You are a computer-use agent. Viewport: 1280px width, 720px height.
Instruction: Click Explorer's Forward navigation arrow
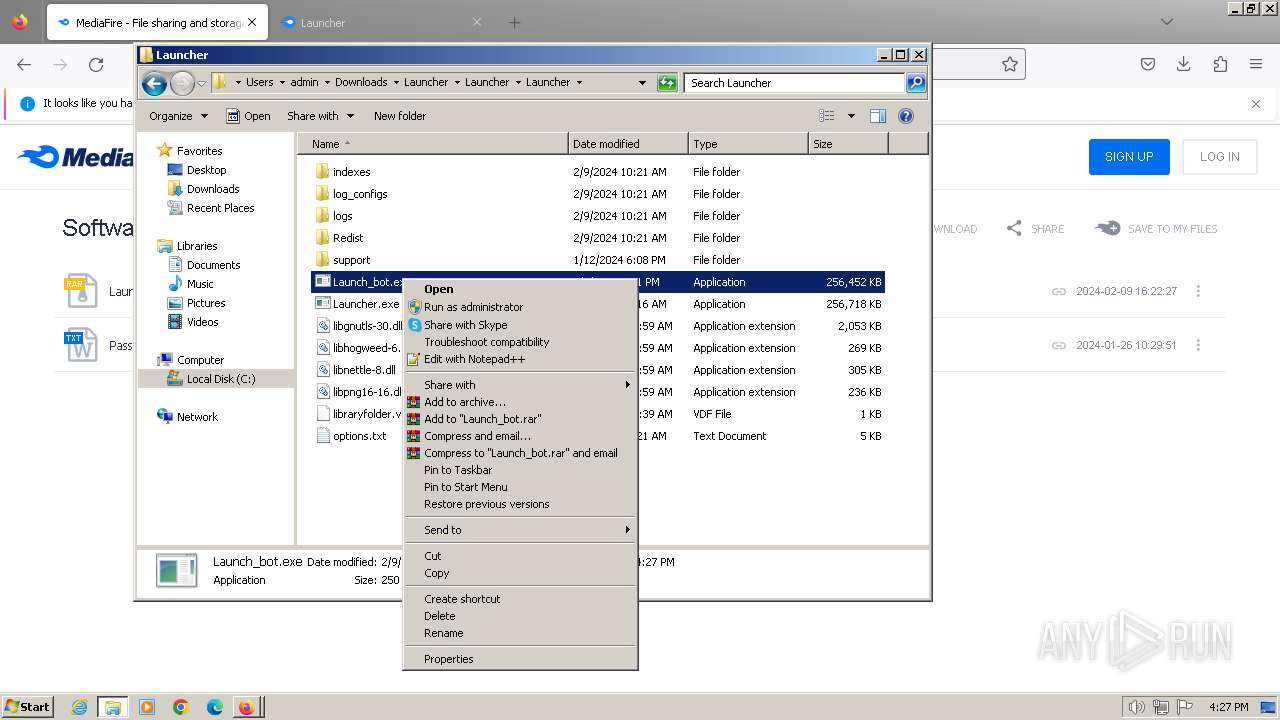click(182, 83)
